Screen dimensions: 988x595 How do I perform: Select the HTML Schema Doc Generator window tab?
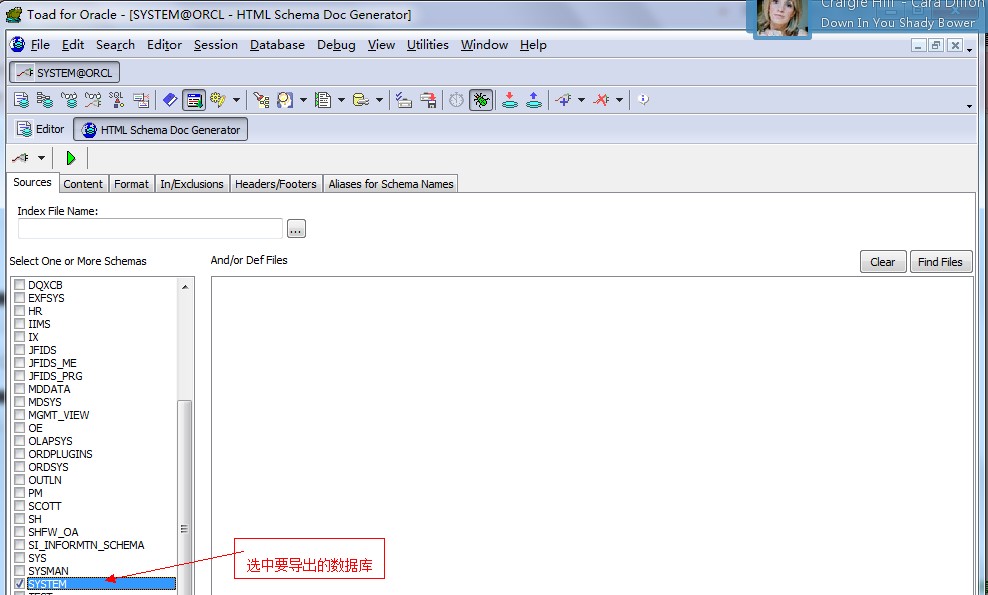(161, 129)
